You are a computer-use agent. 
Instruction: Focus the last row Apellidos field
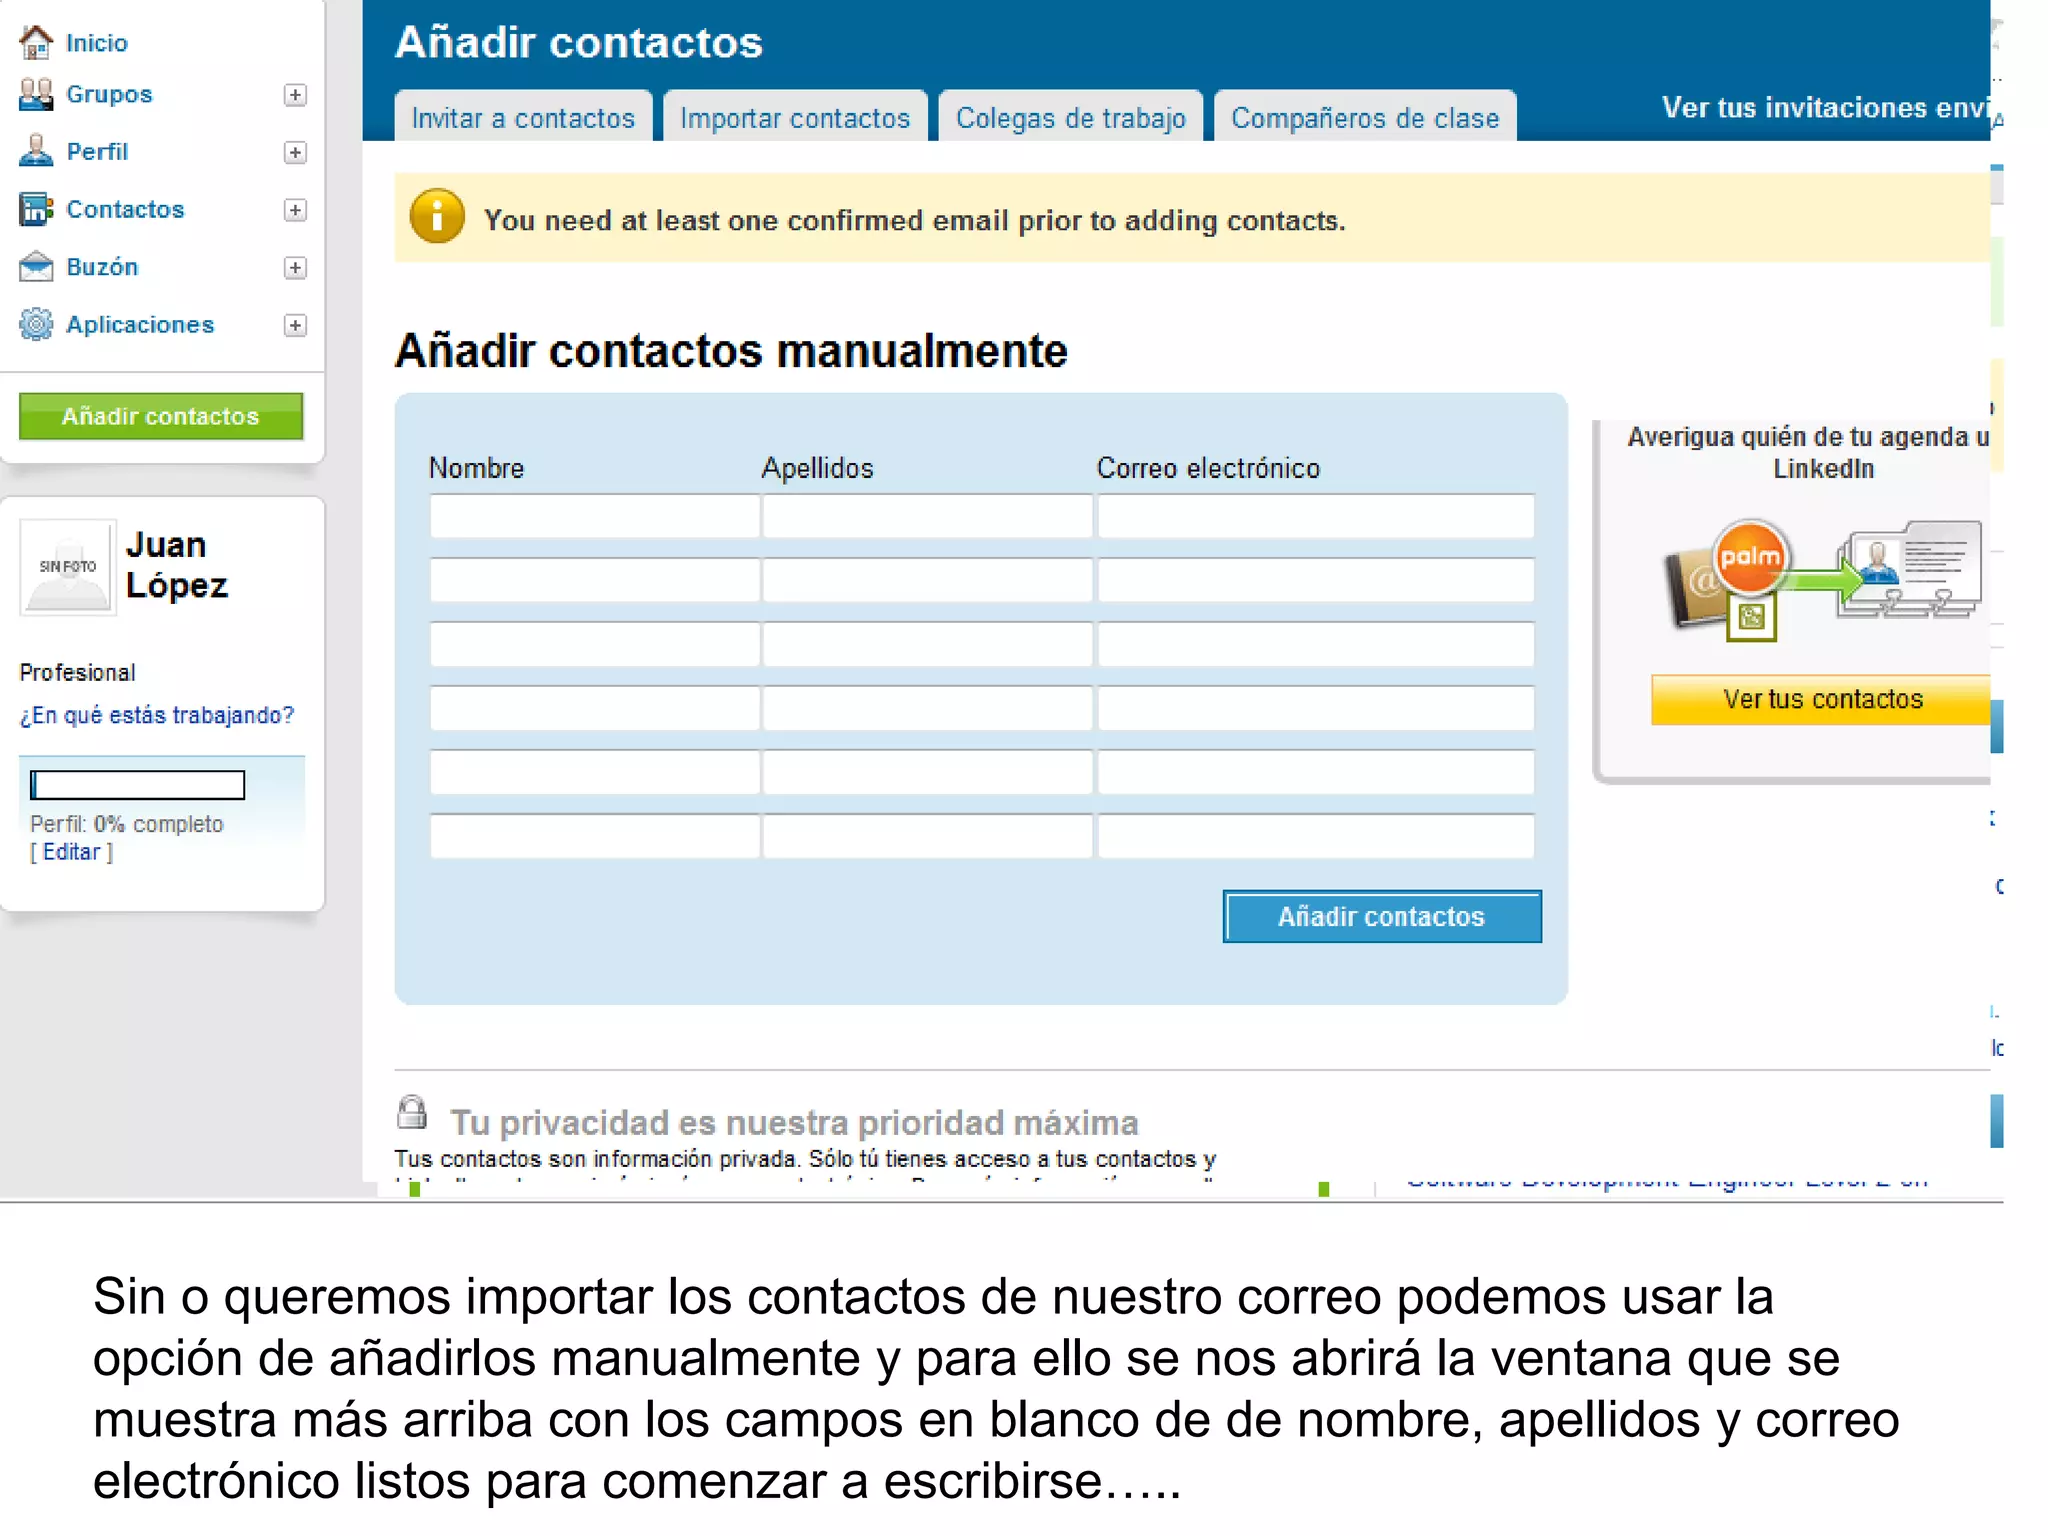coord(927,836)
